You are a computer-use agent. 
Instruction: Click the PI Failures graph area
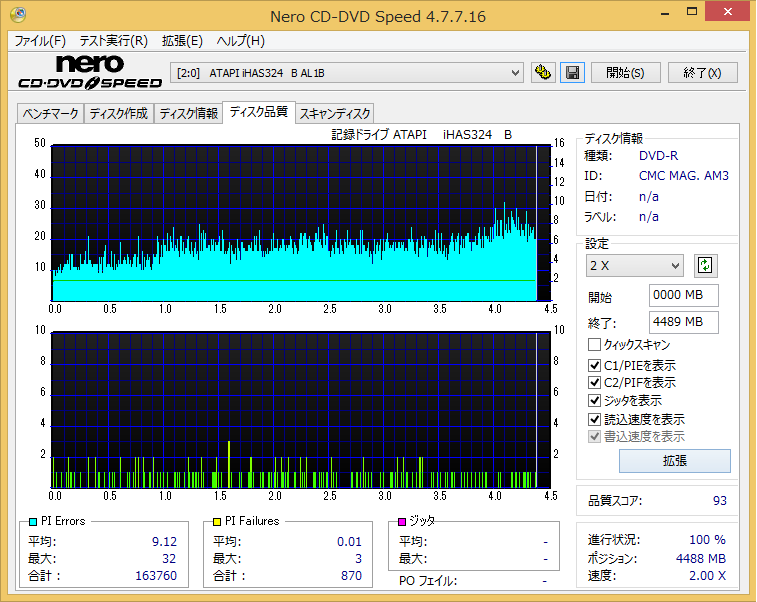[x=301, y=410]
